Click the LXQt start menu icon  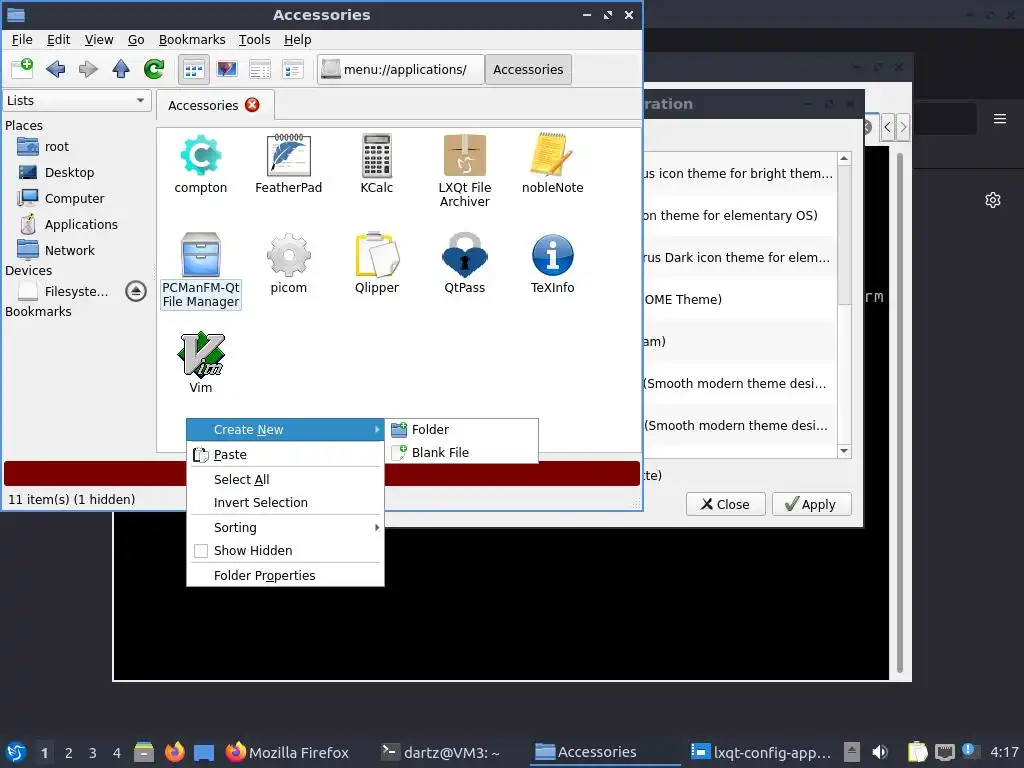tap(16, 752)
